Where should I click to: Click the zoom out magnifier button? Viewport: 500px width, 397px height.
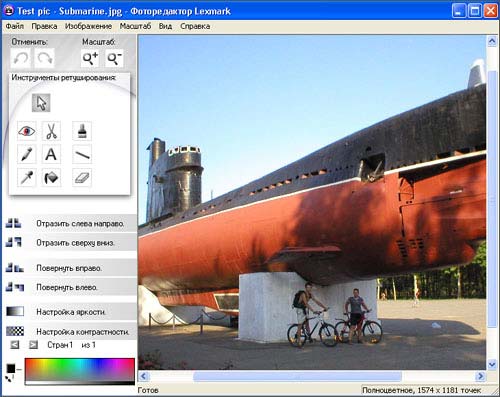point(114,59)
